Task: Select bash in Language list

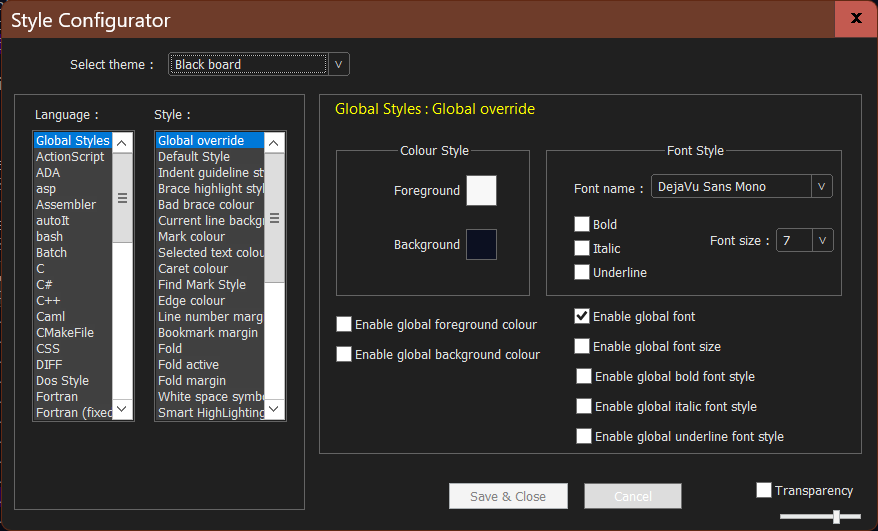Action: pyautogui.click(x=73, y=236)
